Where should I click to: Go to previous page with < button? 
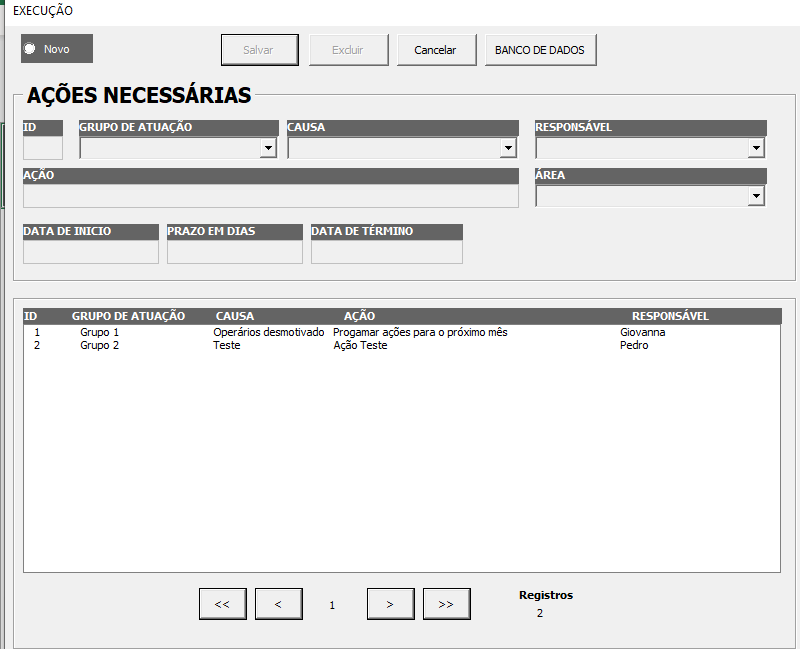(x=279, y=604)
